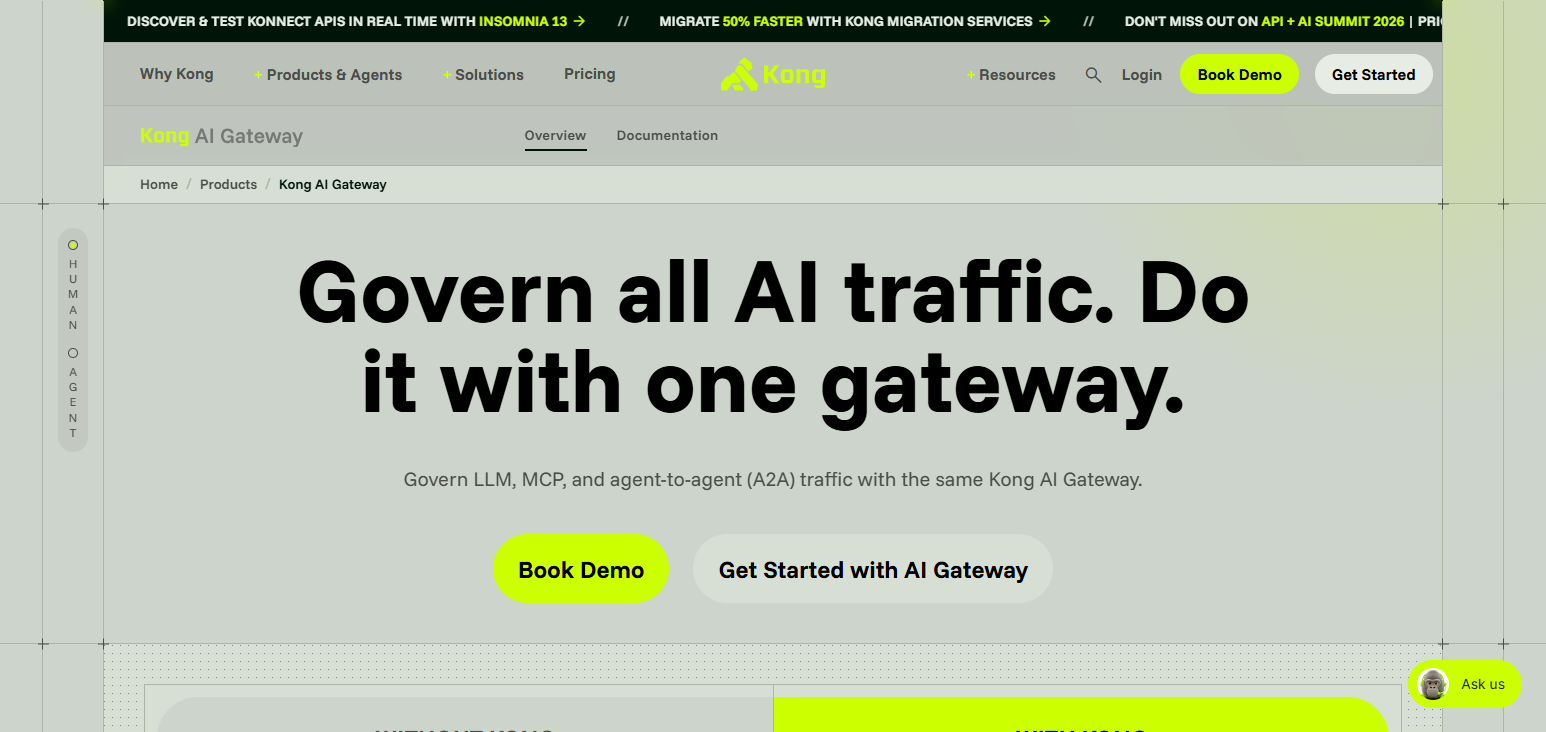This screenshot has height=732, width=1546.
Task: Click the arrow after Insomnia 13
Action: tap(579, 21)
